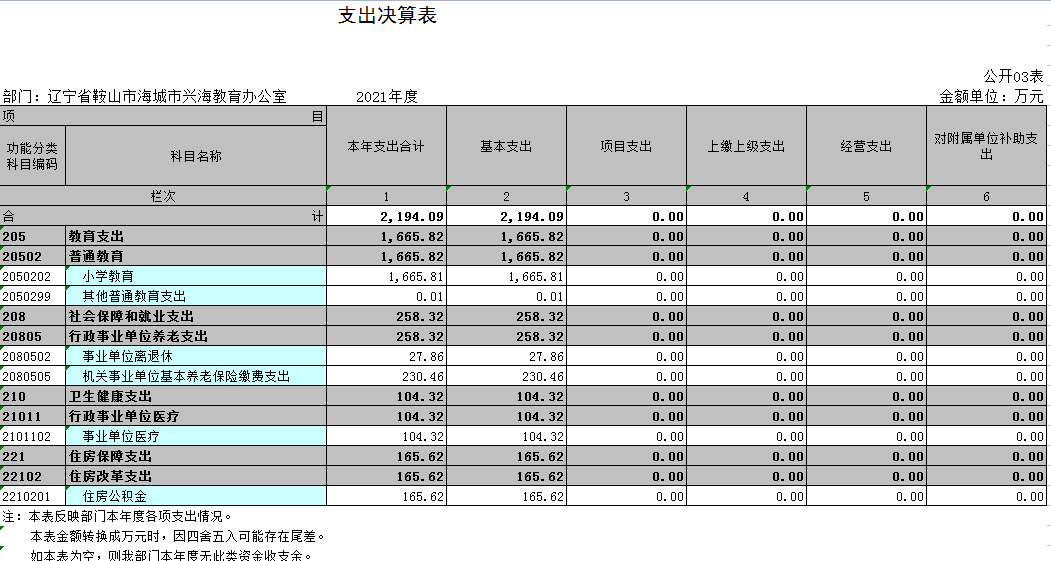The image size is (1051, 561).
Task: Select code cell 210
Action: 32,397
